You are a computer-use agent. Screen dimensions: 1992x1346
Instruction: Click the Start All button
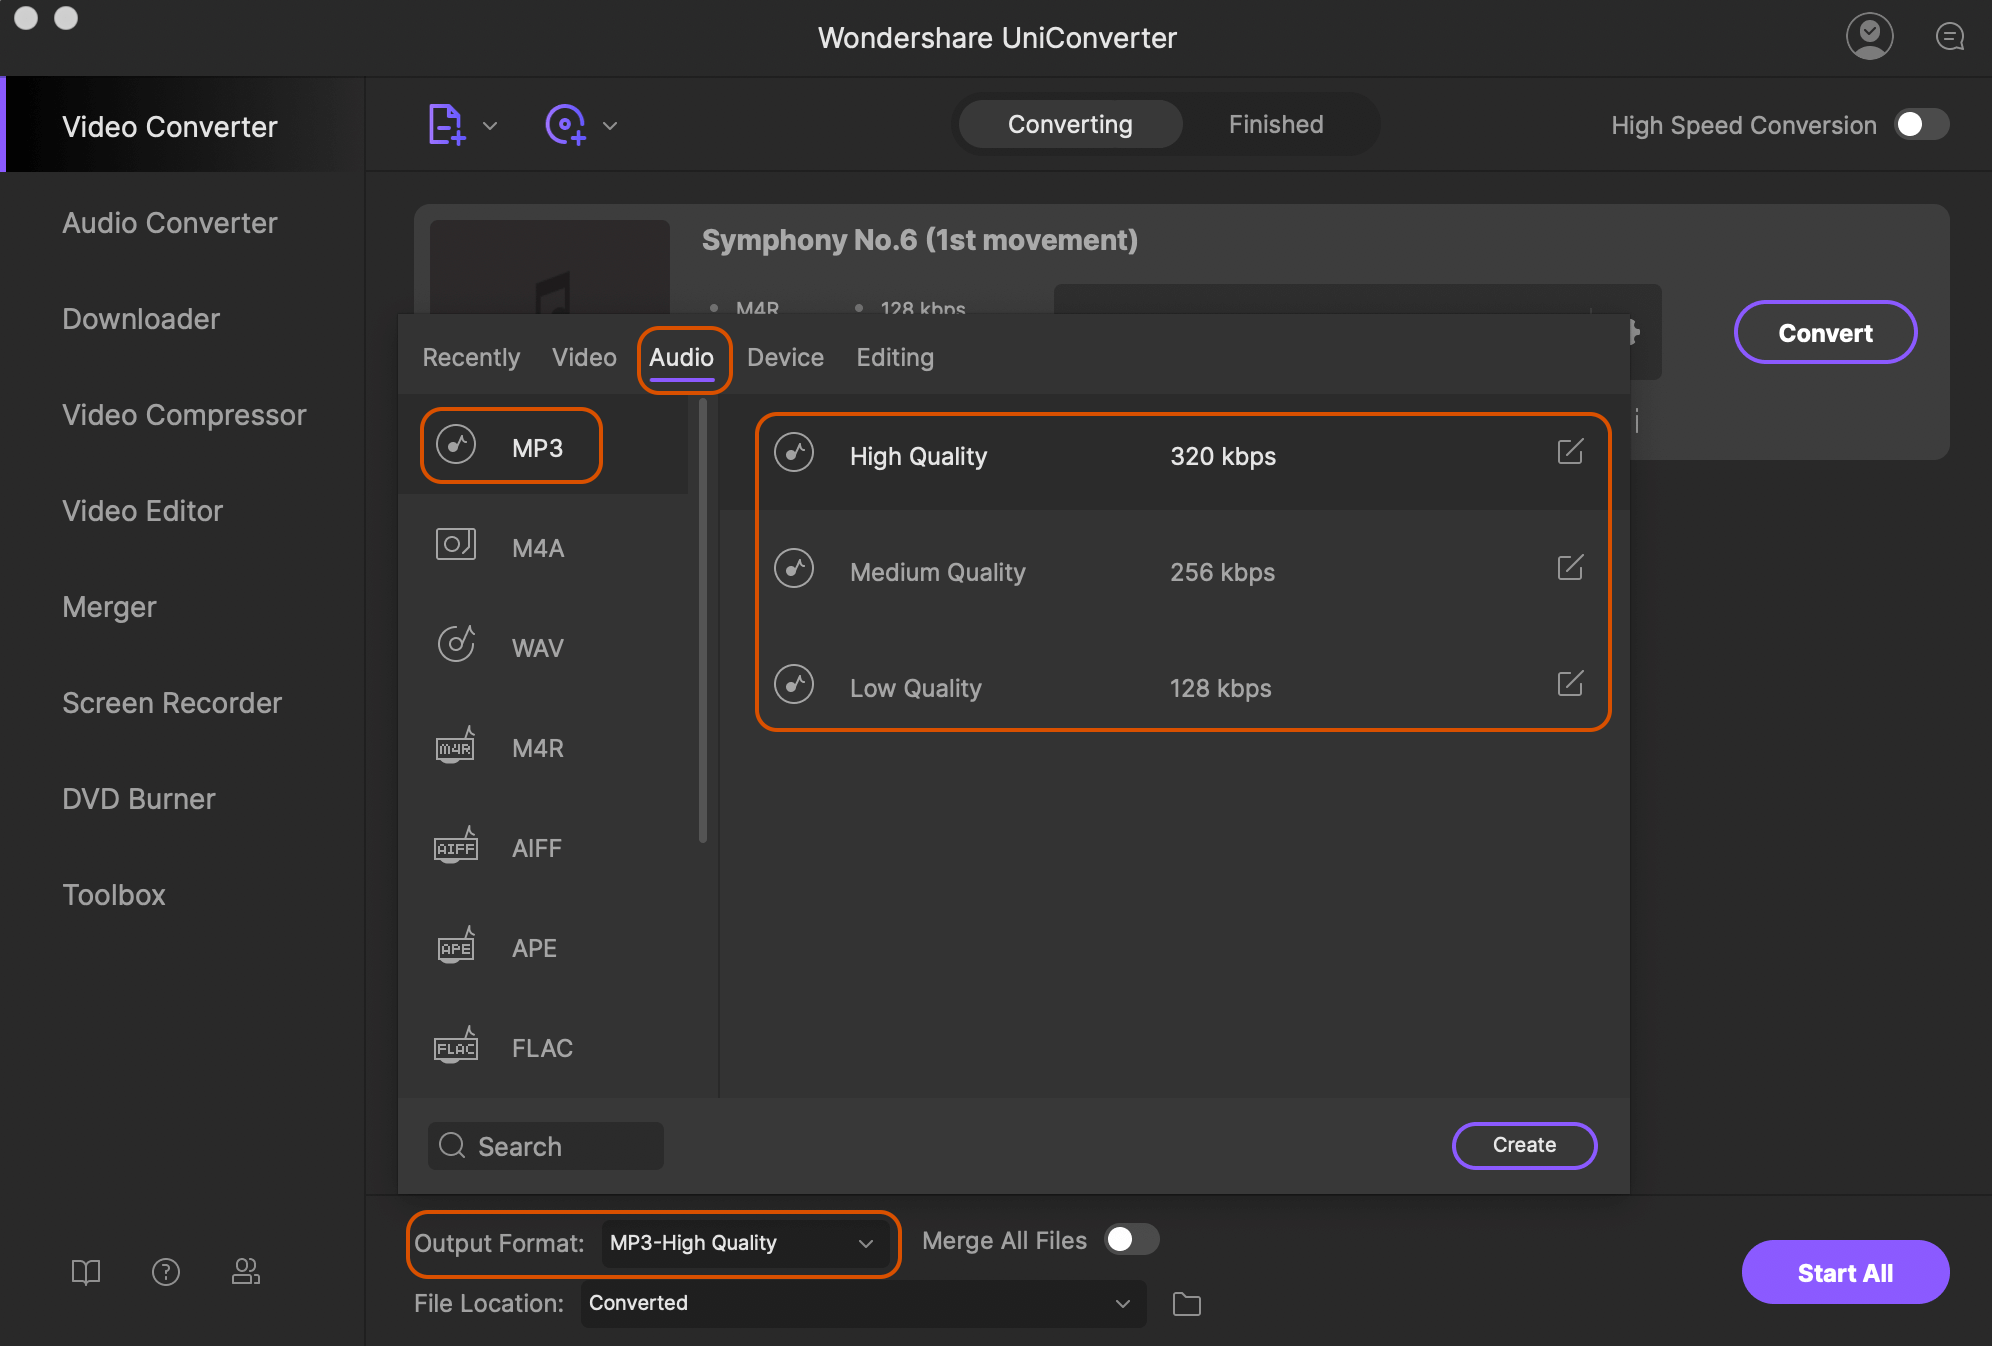[1844, 1272]
